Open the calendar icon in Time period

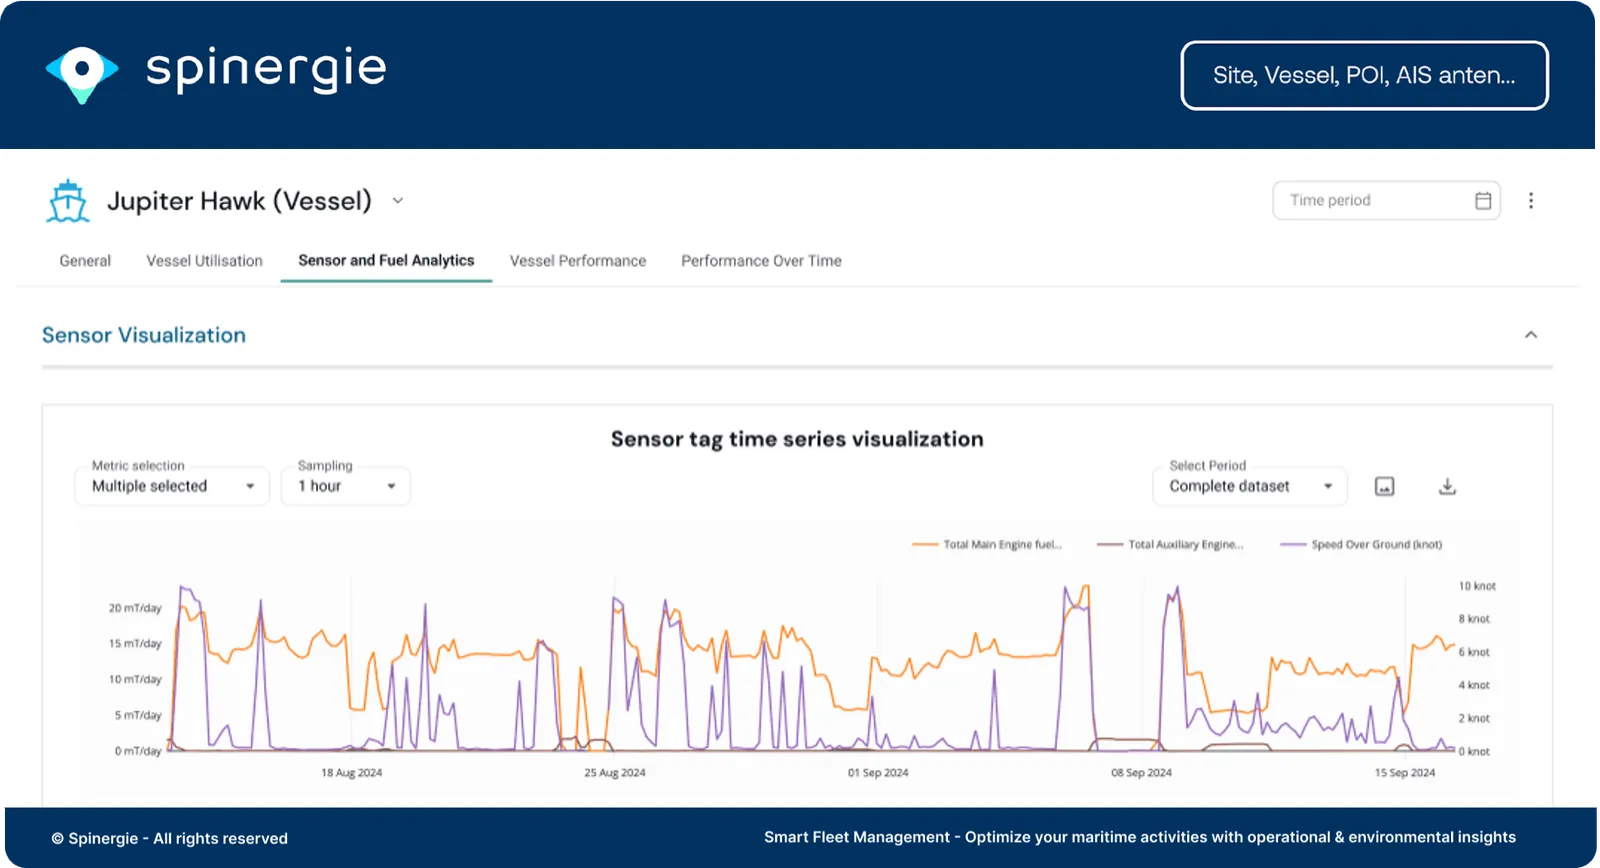pos(1483,201)
